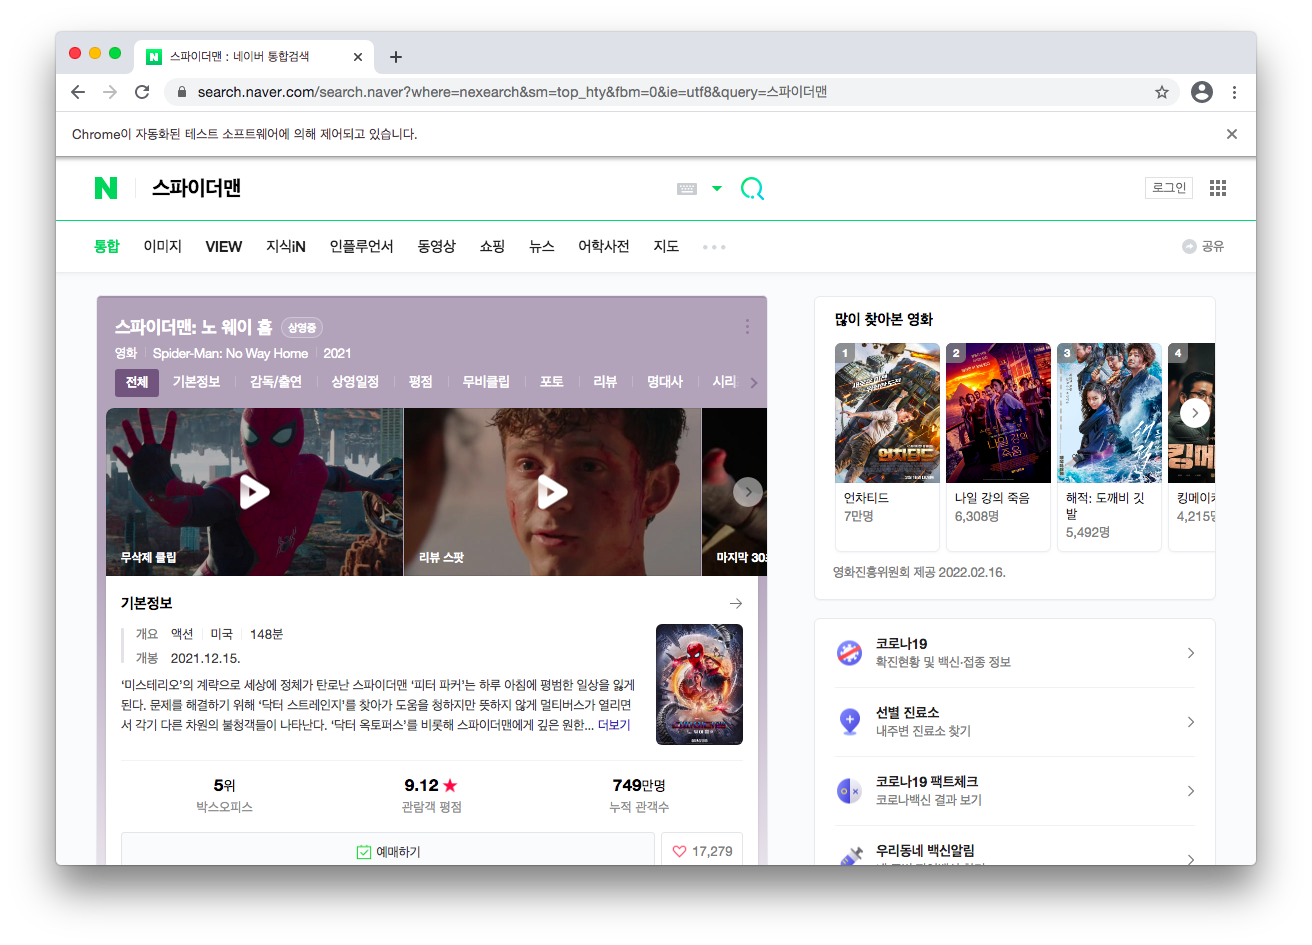Click the address bar URL
The width and height of the screenshot is (1312, 945).
pos(512,92)
